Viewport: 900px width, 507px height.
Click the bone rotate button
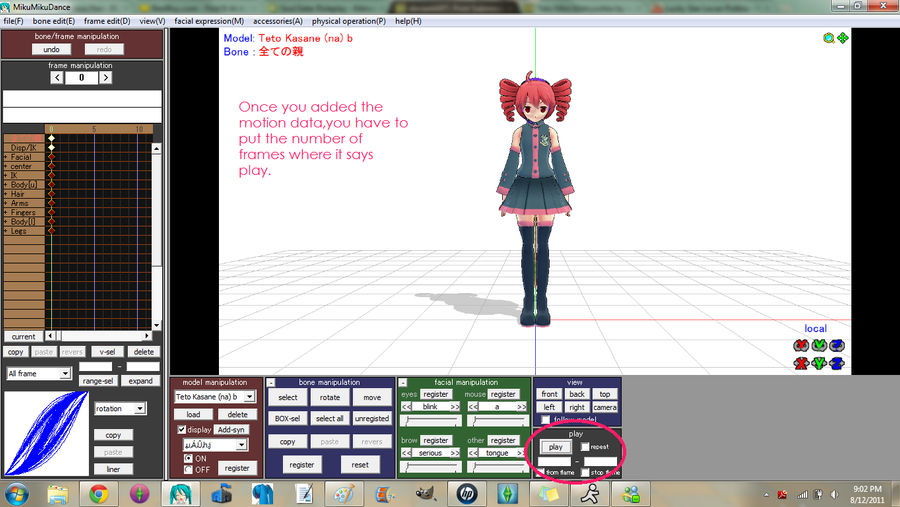point(329,397)
